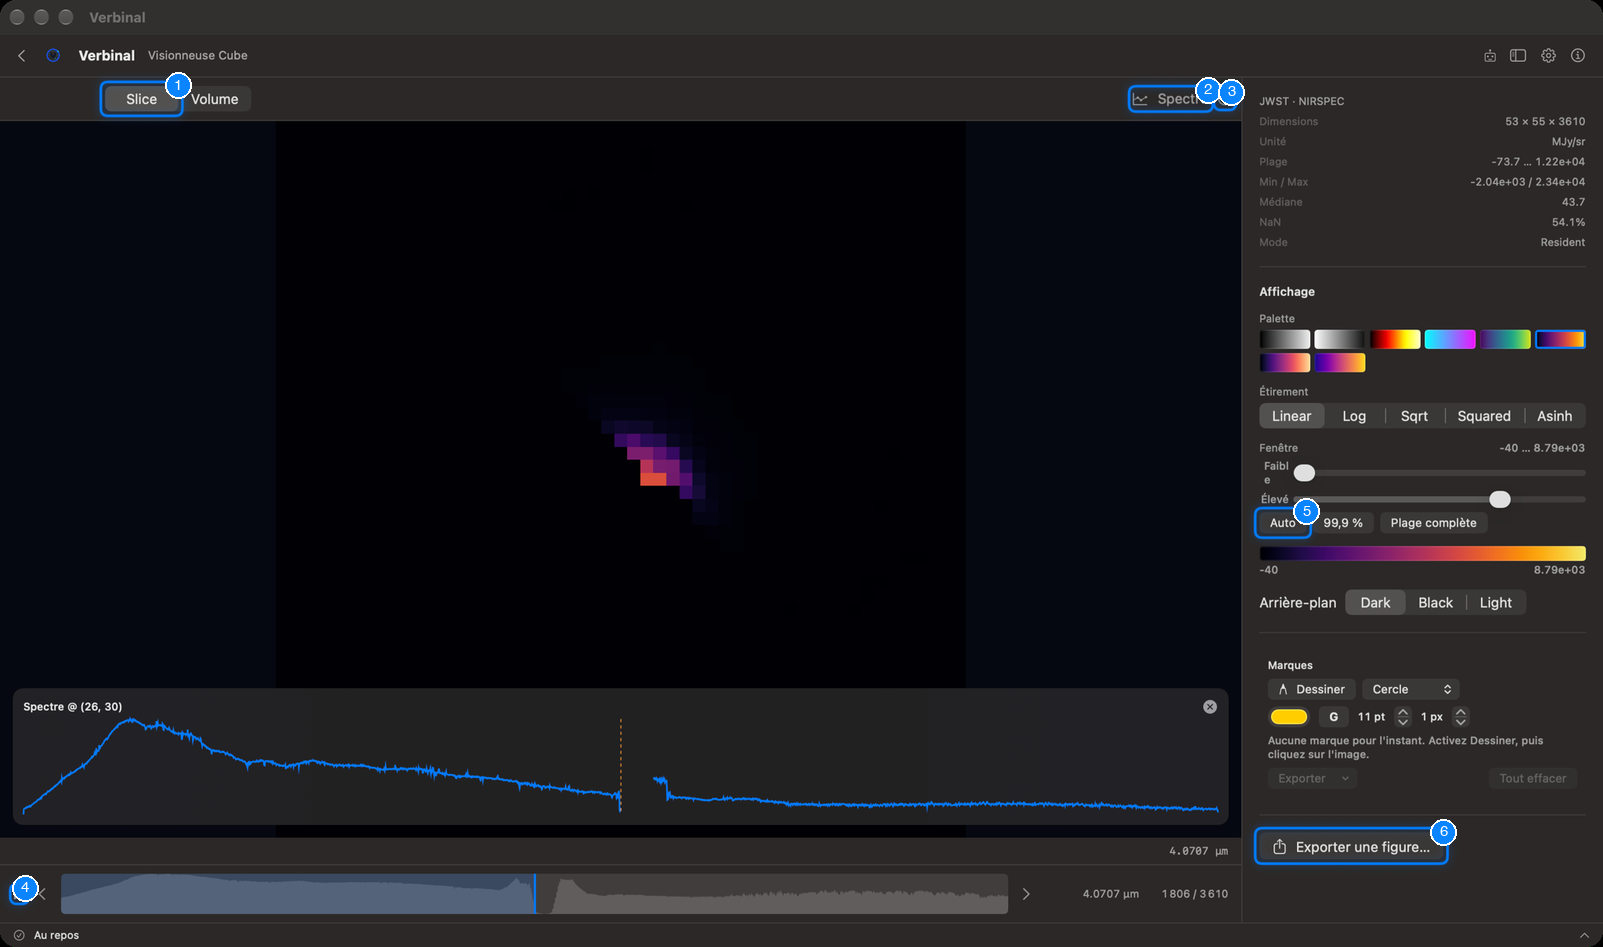Switch to Slice view
Viewport: 1603px width, 947px height.
point(141,99)
